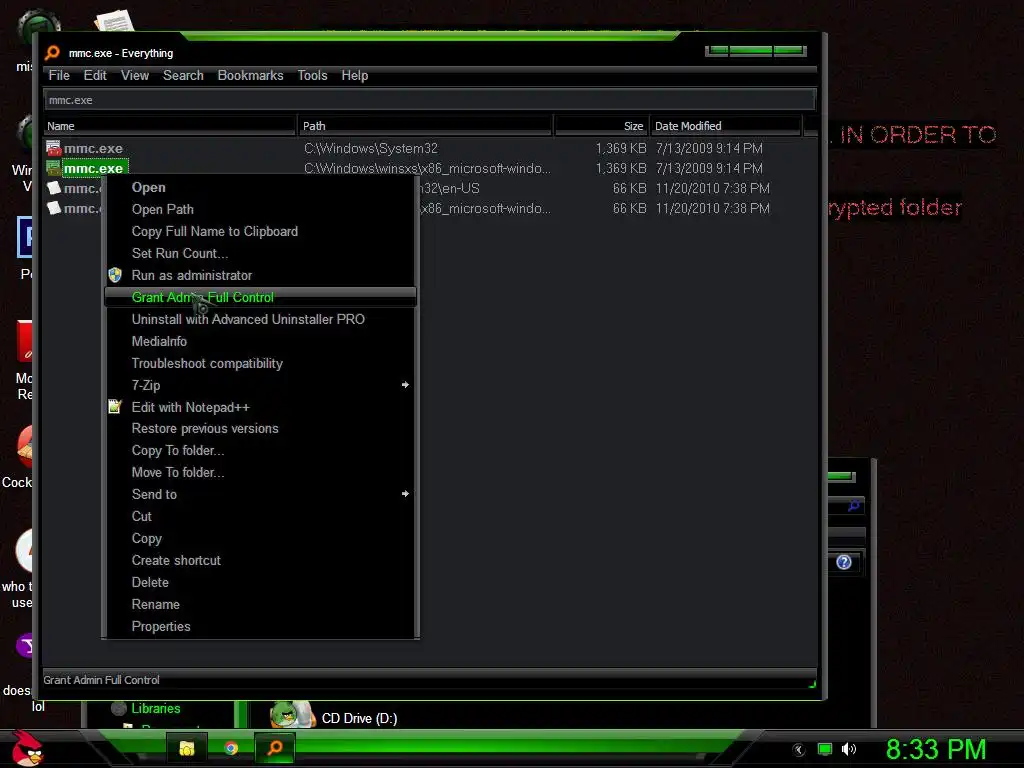The width and height of the screenshot is (1024, 768).
Task: Choose Run as administrator
Action: pyautogui.click(x=260, y=275)
